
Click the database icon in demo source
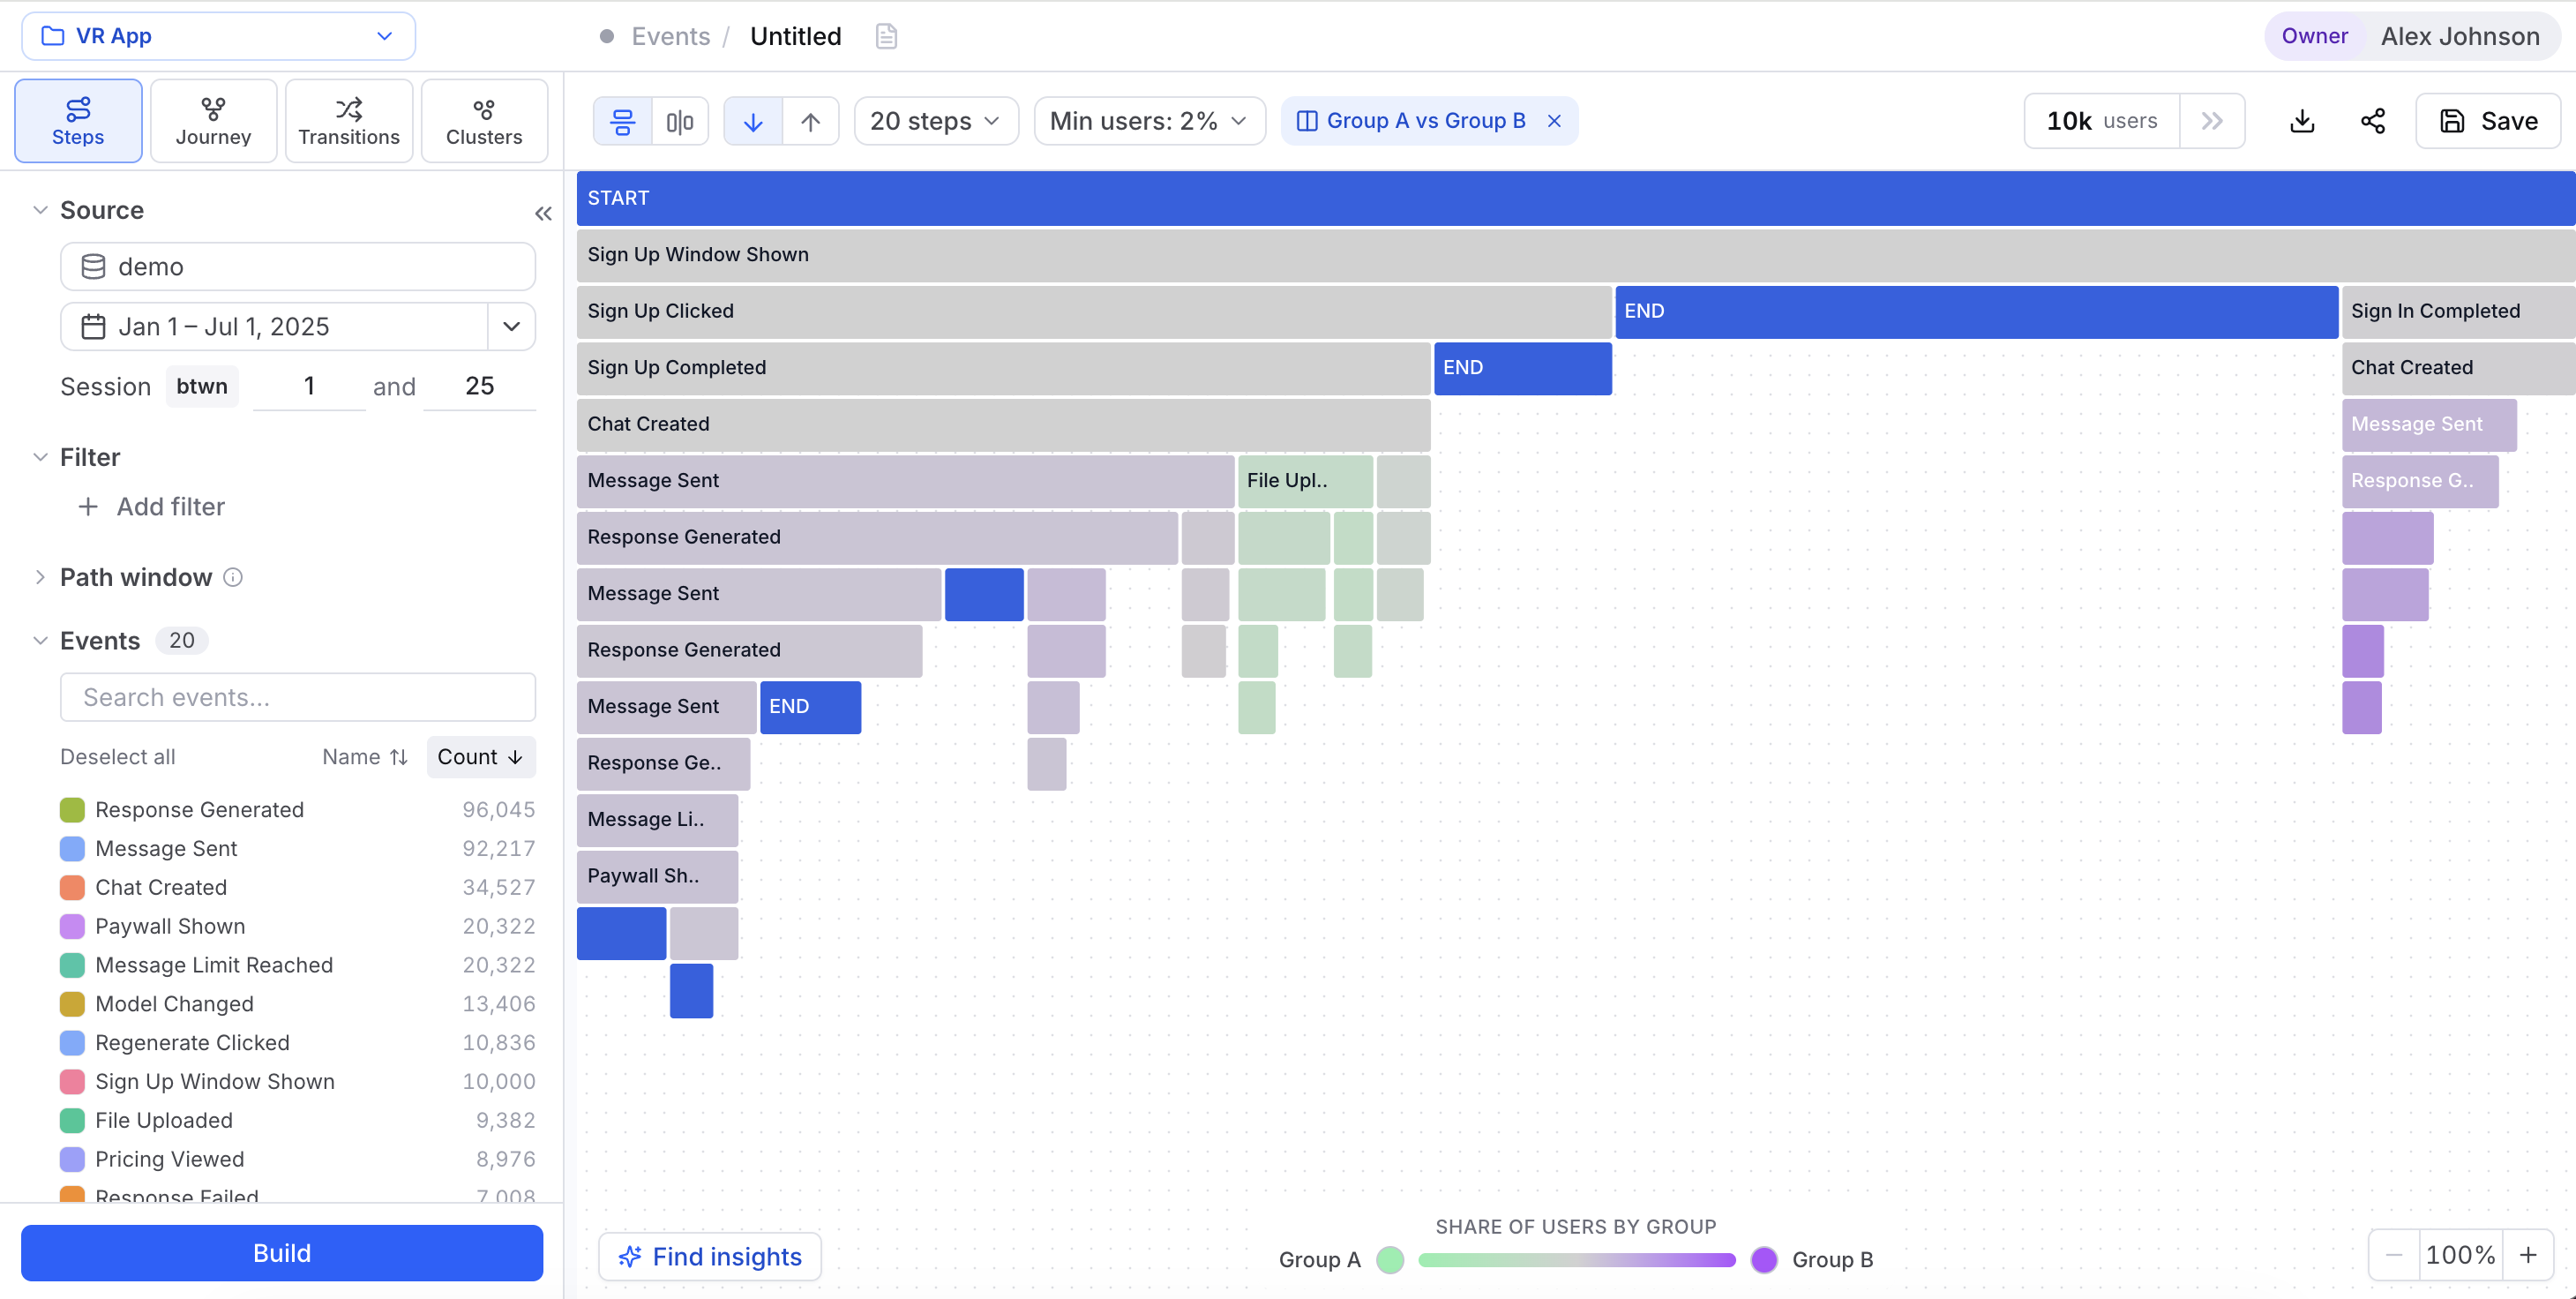click(93, 267)
